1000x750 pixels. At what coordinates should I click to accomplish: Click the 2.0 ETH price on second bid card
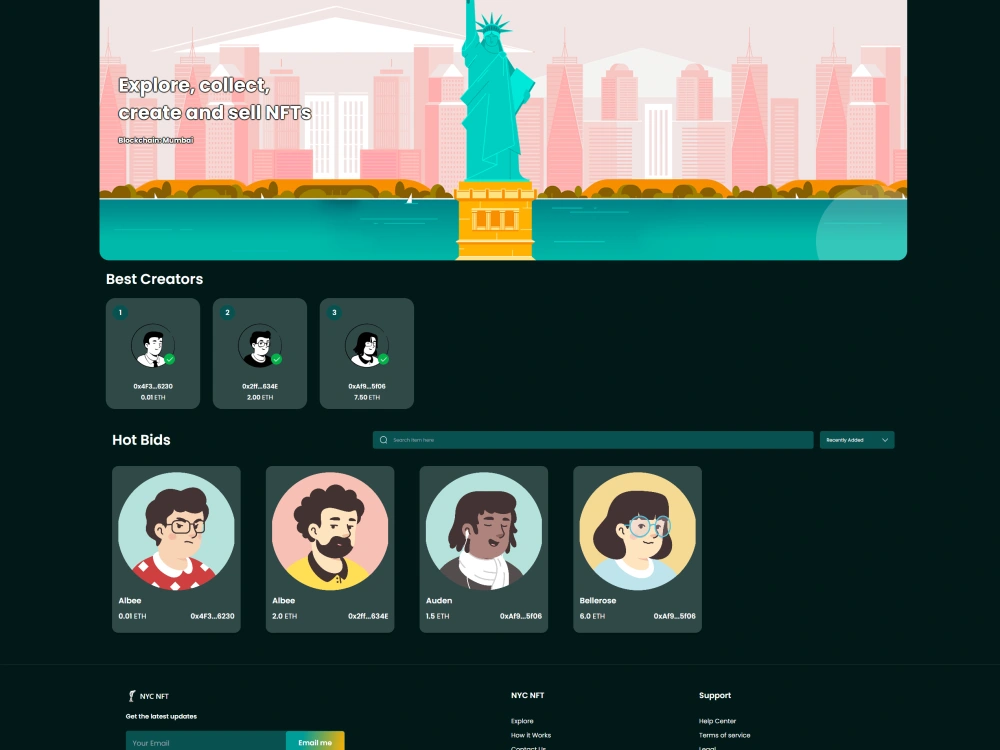(x=284, y=616)
